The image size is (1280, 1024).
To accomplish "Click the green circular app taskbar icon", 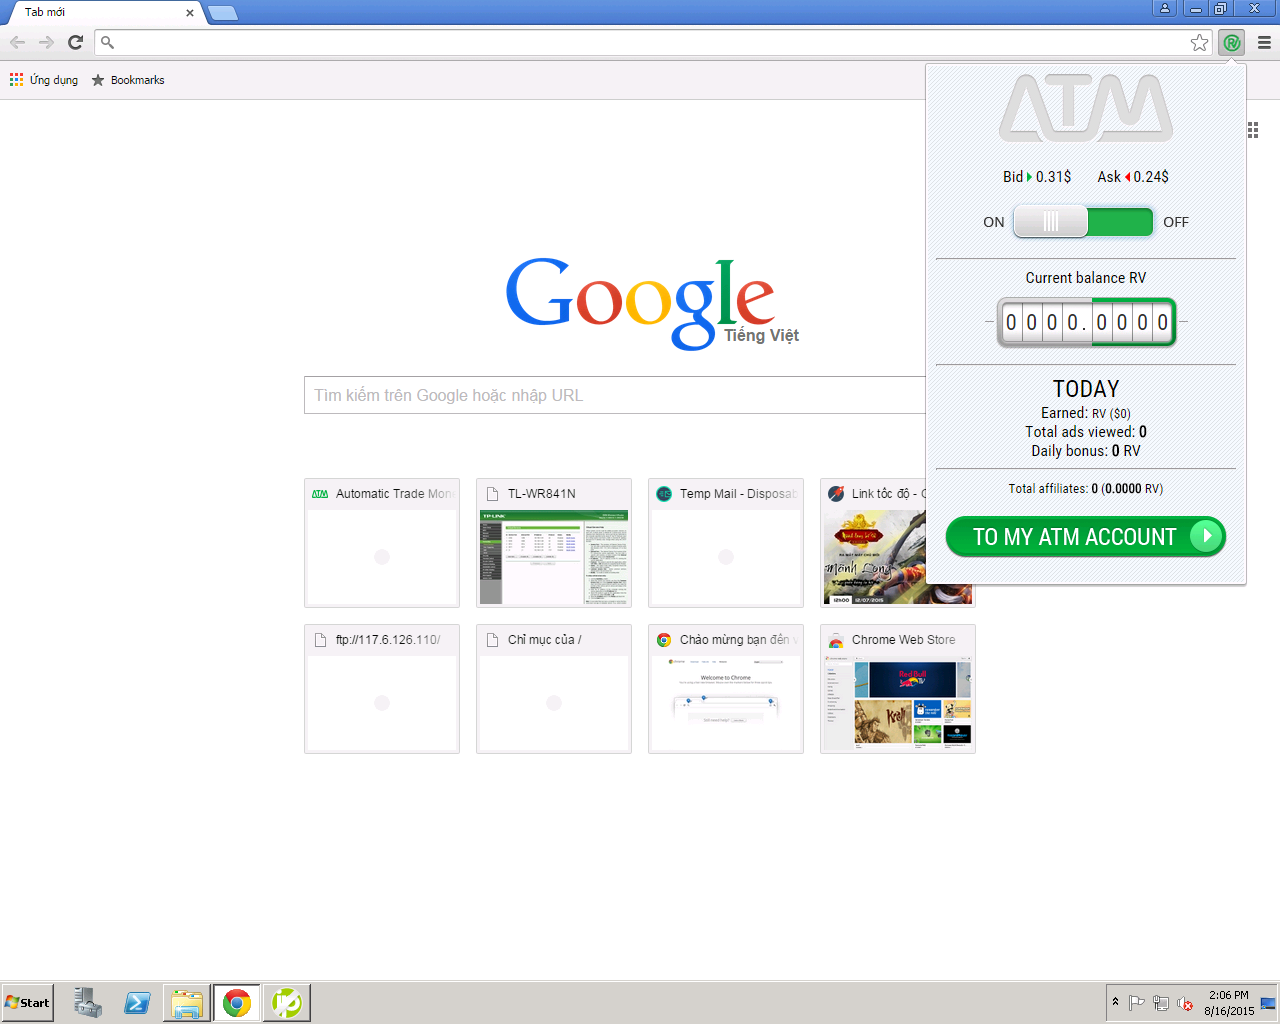I will pyautogui.click(x=287, y=1003).
